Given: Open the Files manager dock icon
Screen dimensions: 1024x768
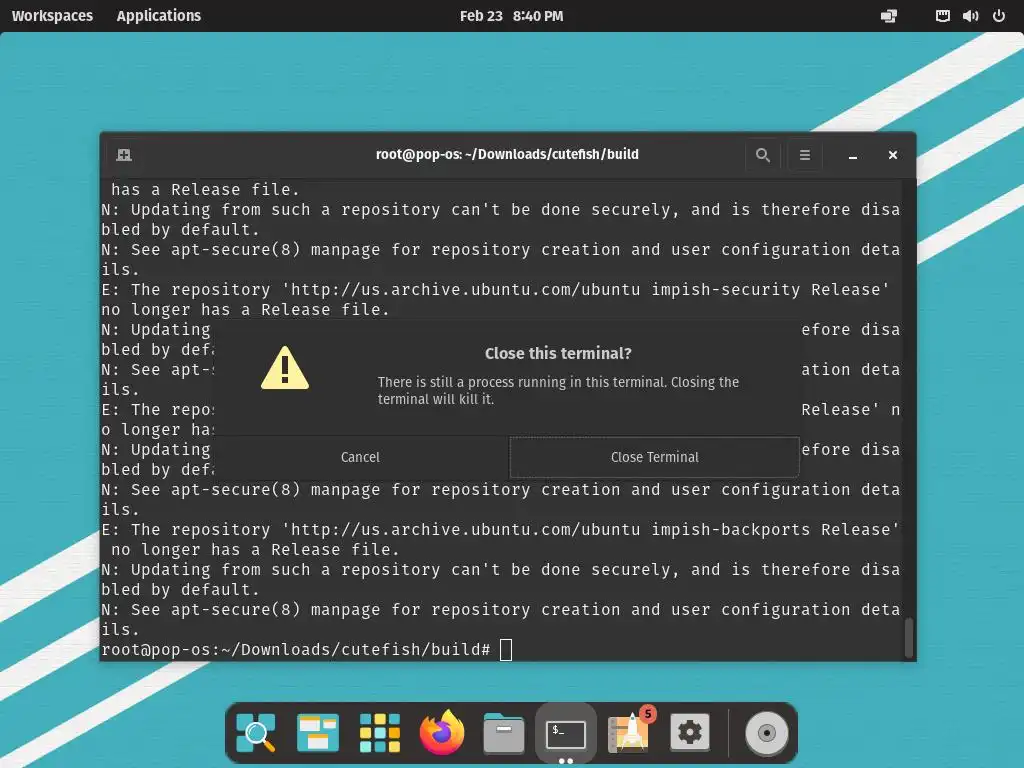Looking at the screenshot, I should tap(504, 733).
